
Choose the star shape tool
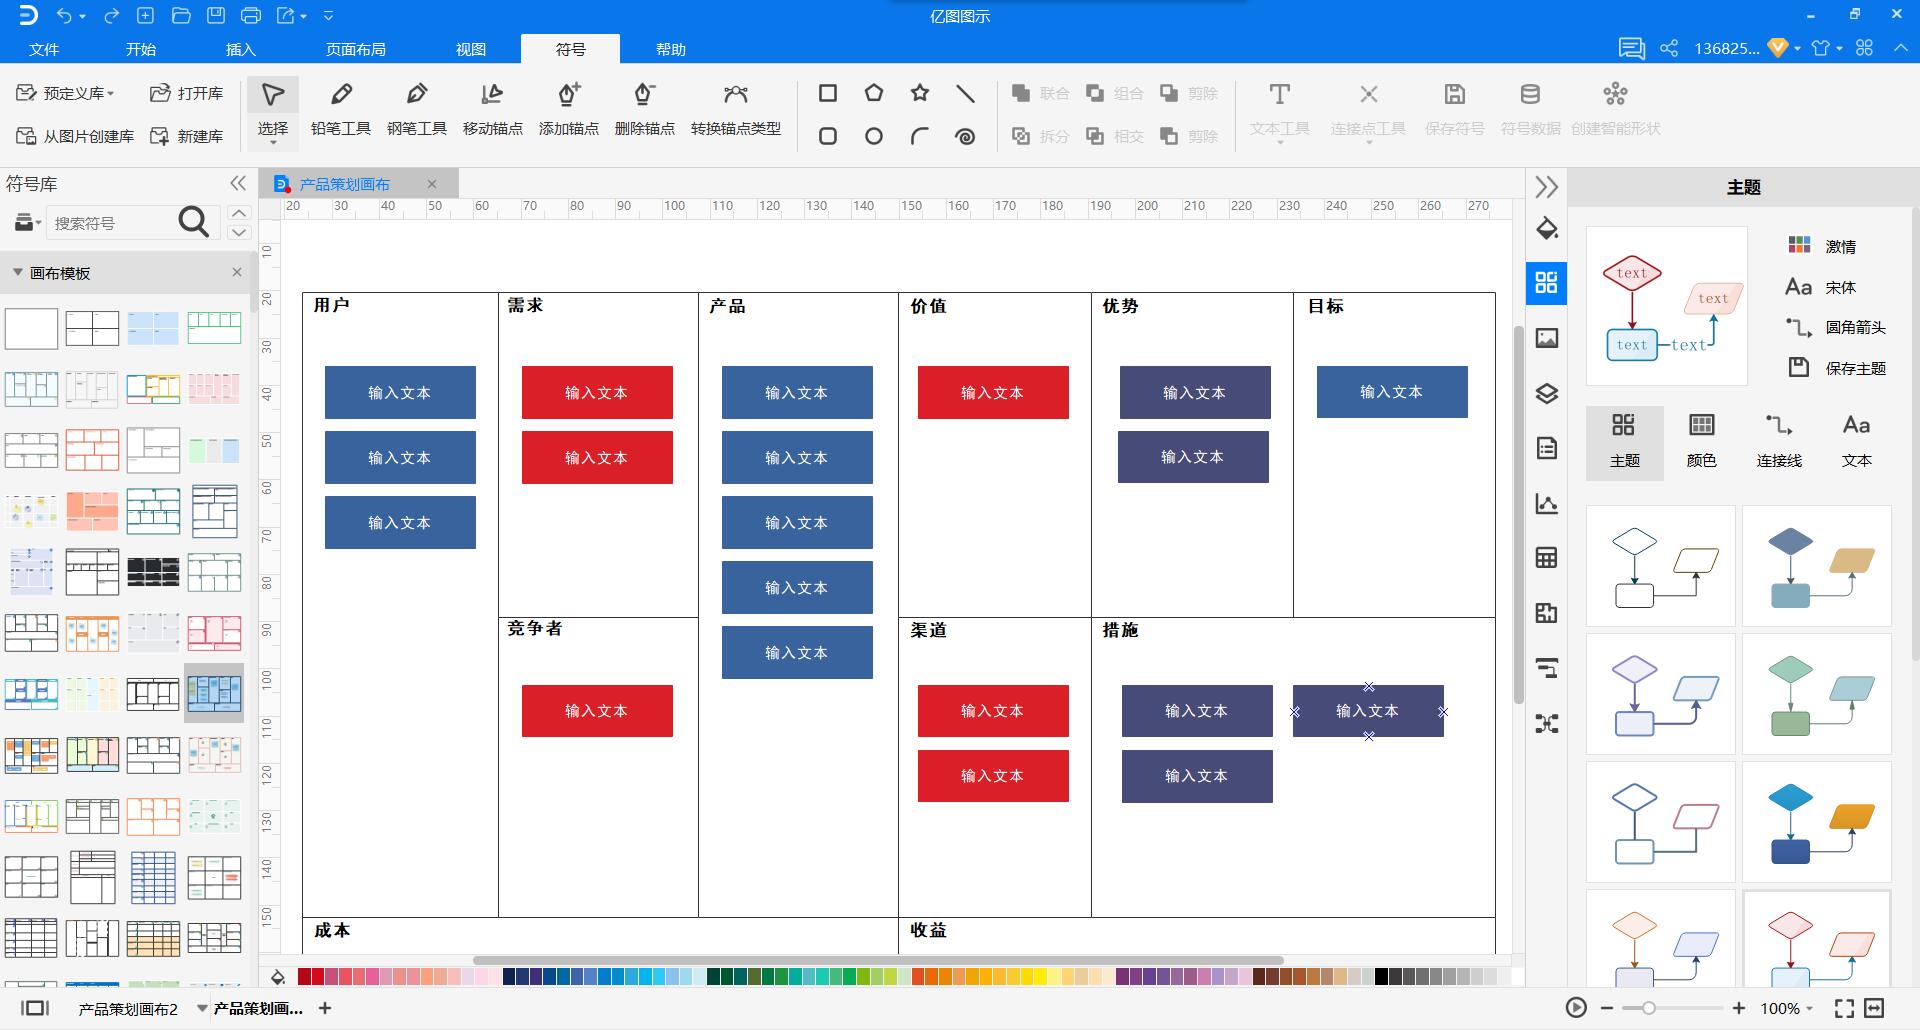(920, 93)
